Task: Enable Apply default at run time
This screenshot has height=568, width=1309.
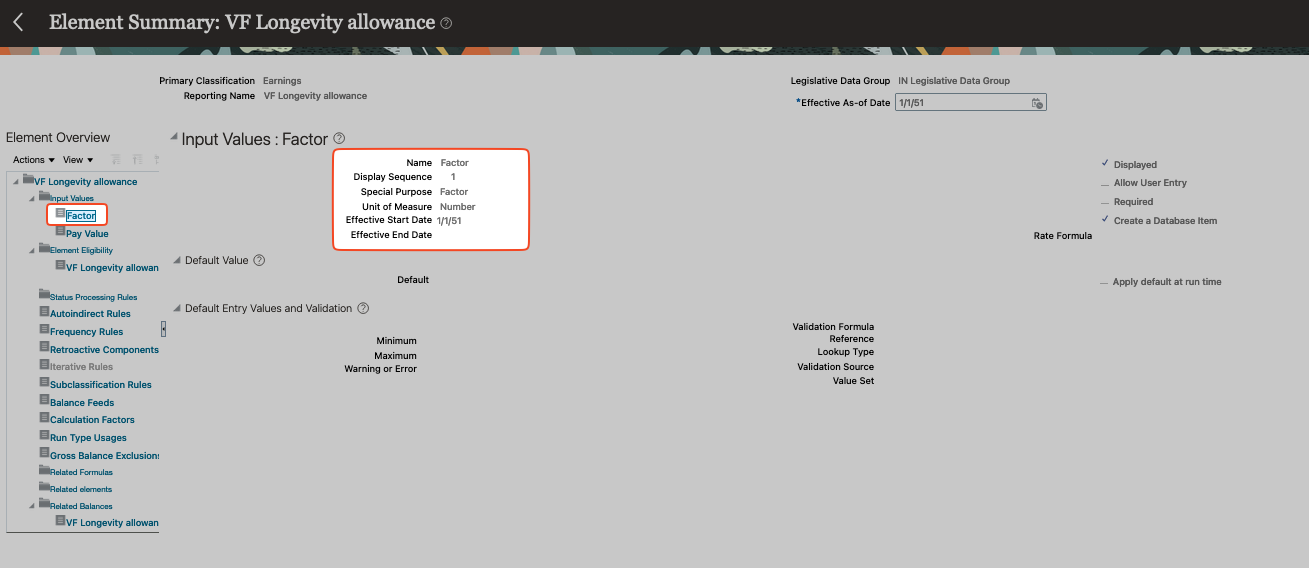Action: click(x=1105, y=282)
